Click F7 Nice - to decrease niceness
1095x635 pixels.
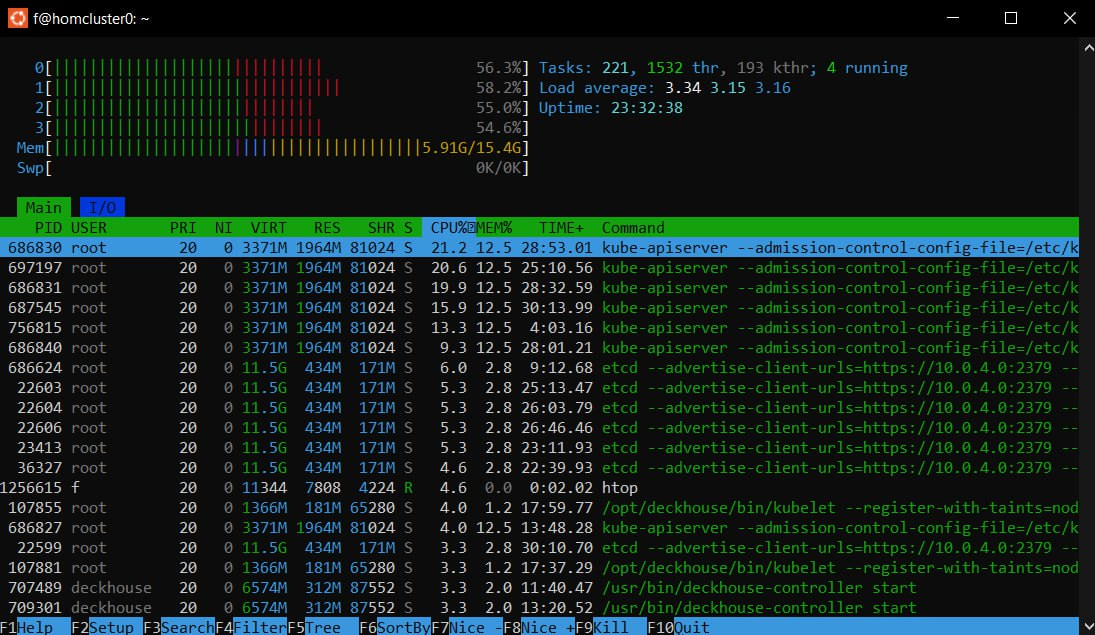(x=466, y=627)
